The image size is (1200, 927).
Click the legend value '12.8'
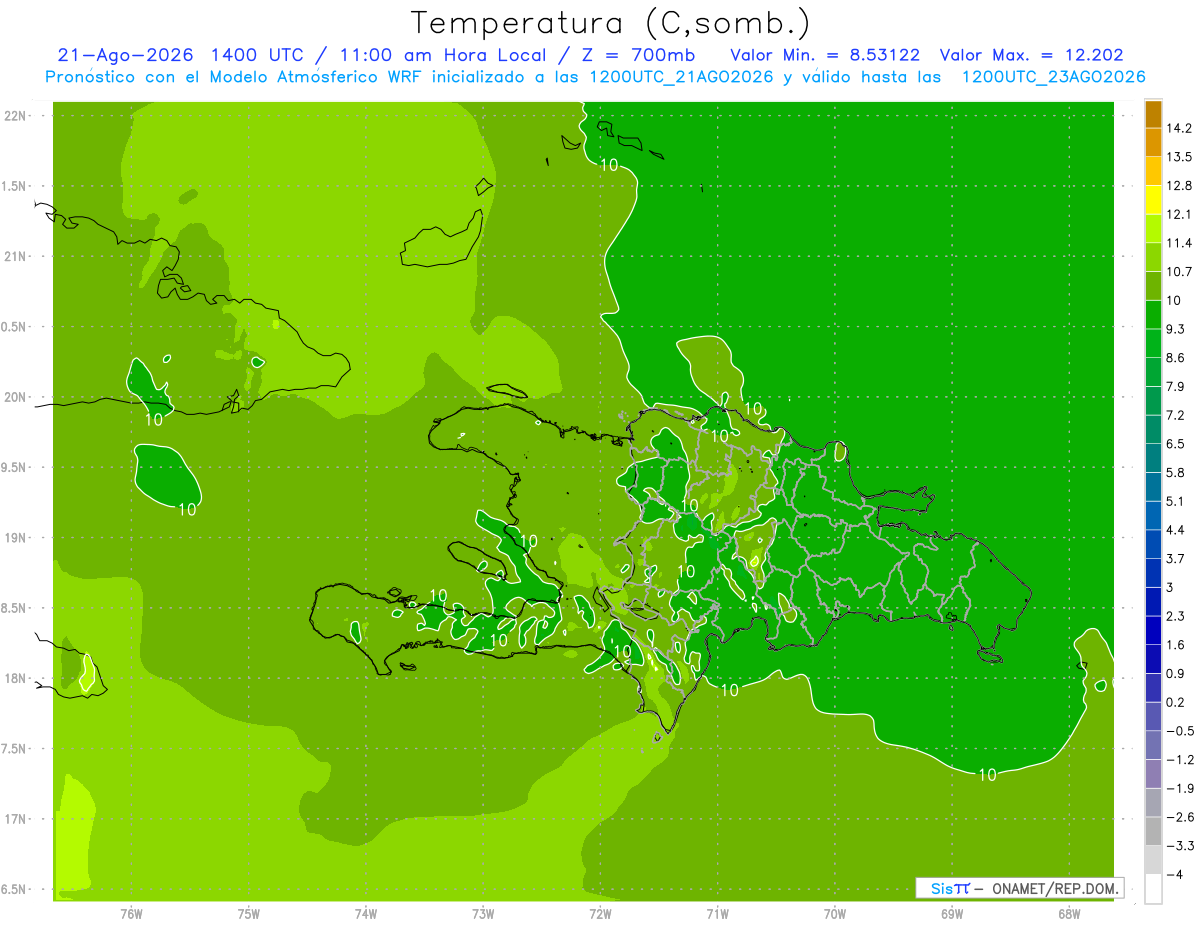tap(1179, 186)
